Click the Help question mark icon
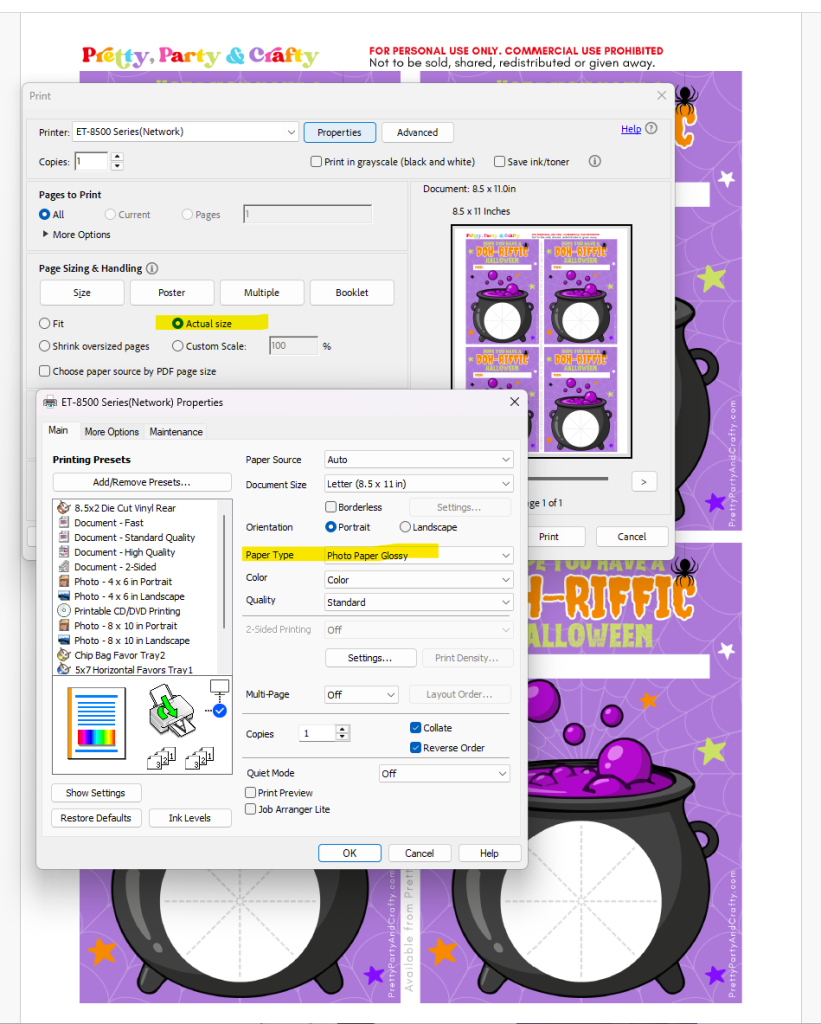Image resolution: width=821 pixels, height=1024 pixels. click(x=651, y=129)
